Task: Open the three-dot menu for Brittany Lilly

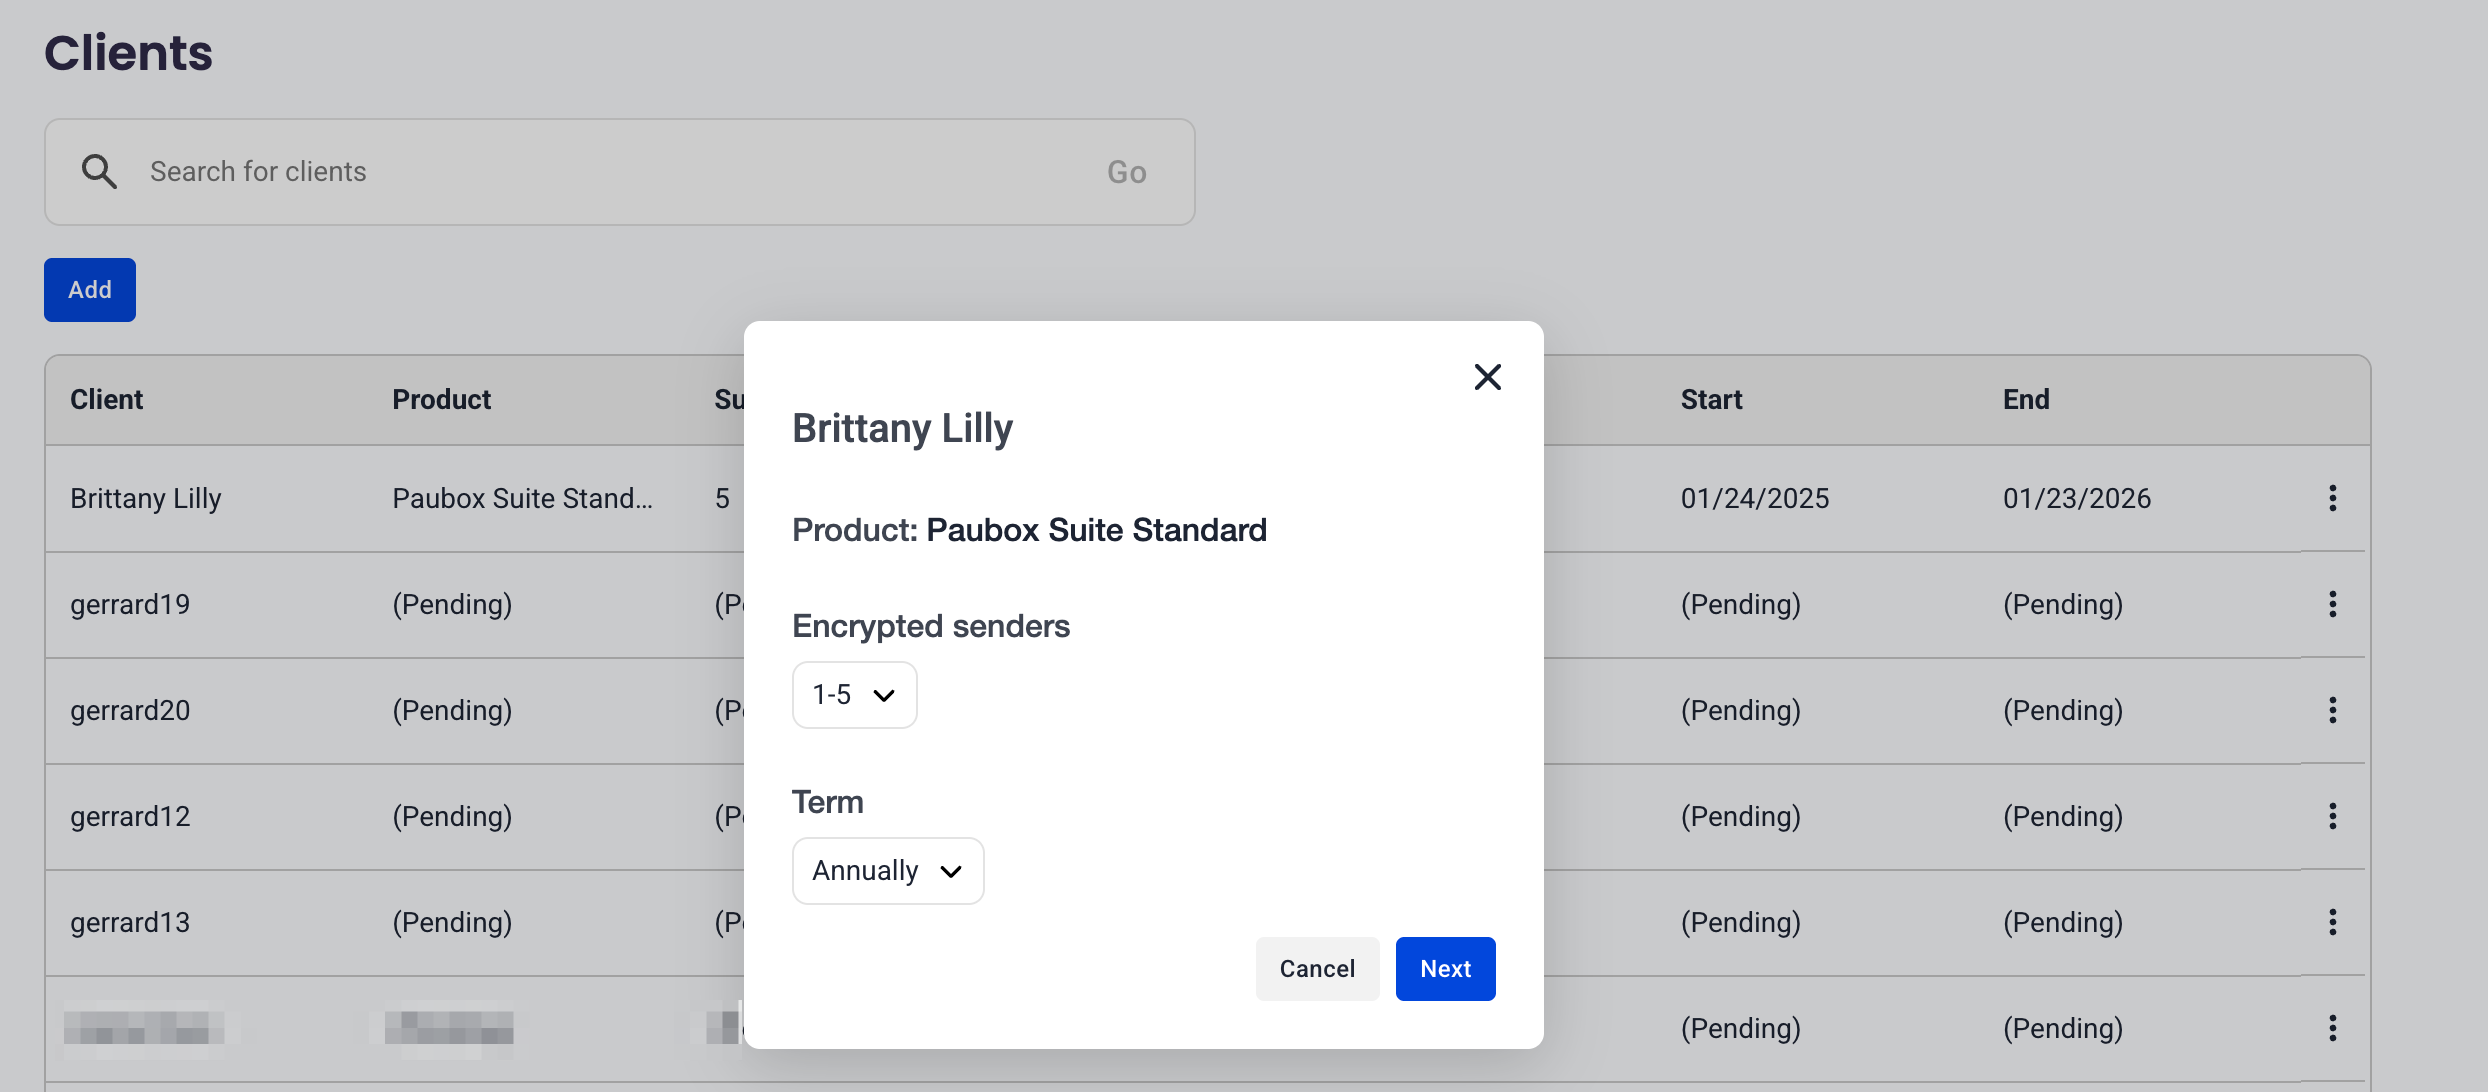Action: click(x=2332, y=498)
